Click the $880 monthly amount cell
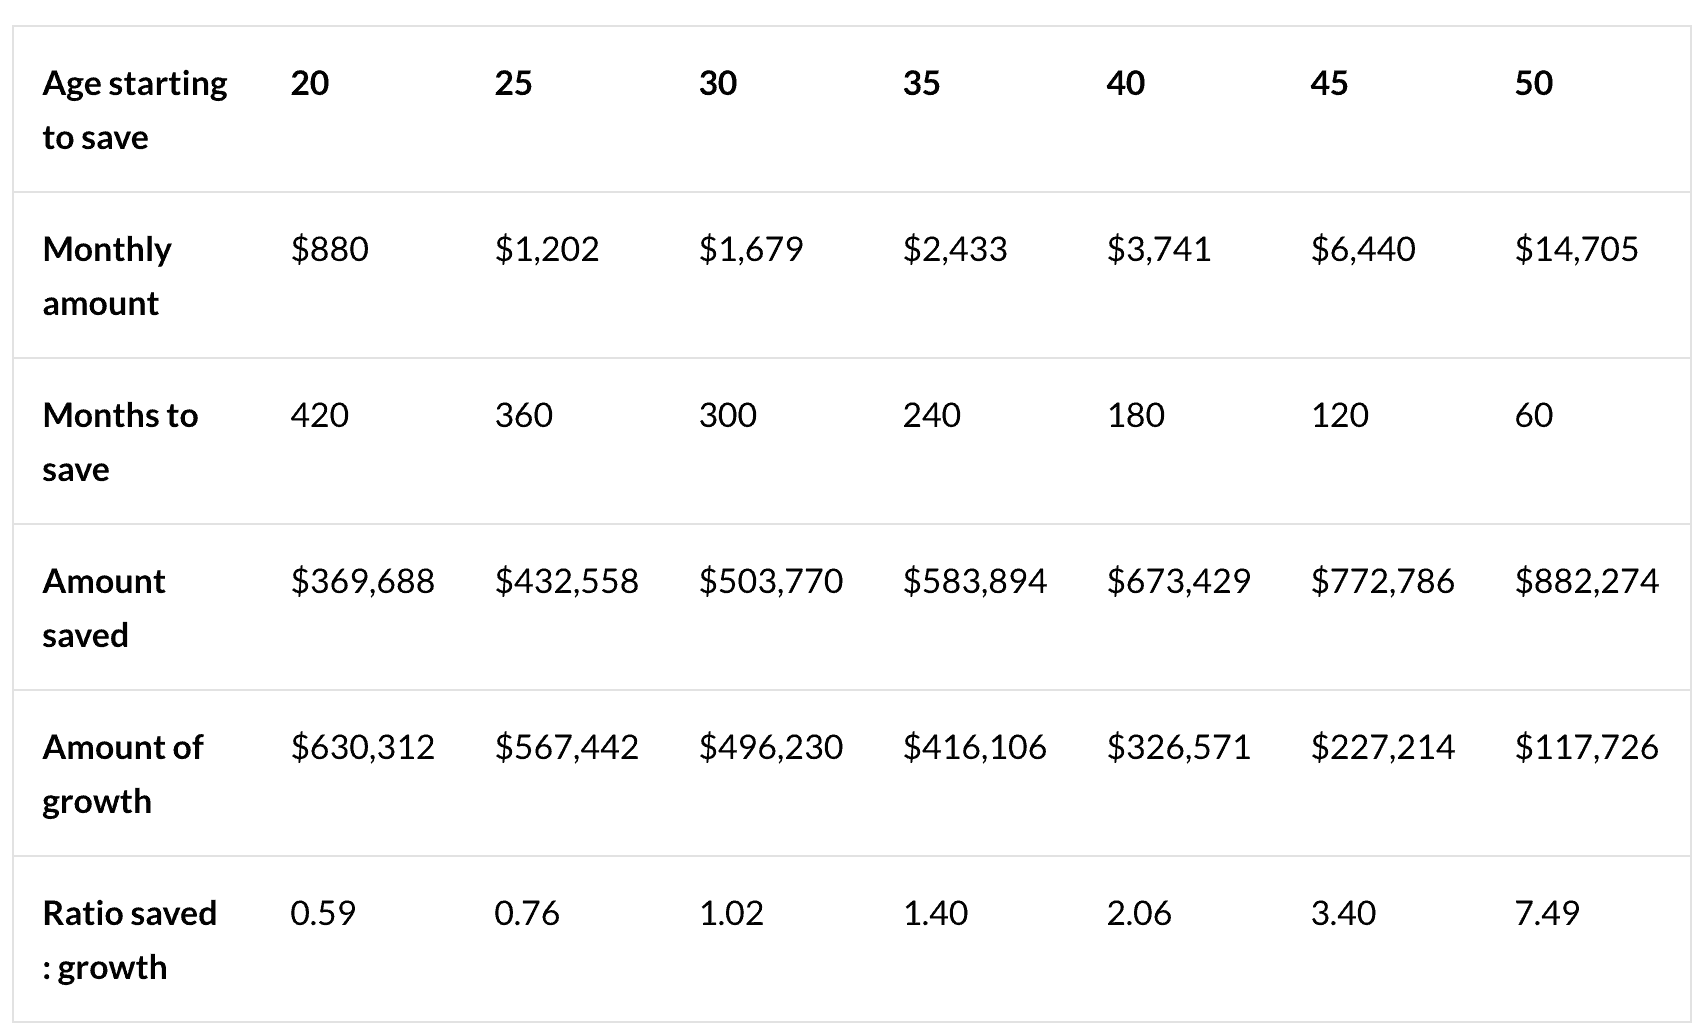The image size is (1704, 1034). click(x=330, y=249)
